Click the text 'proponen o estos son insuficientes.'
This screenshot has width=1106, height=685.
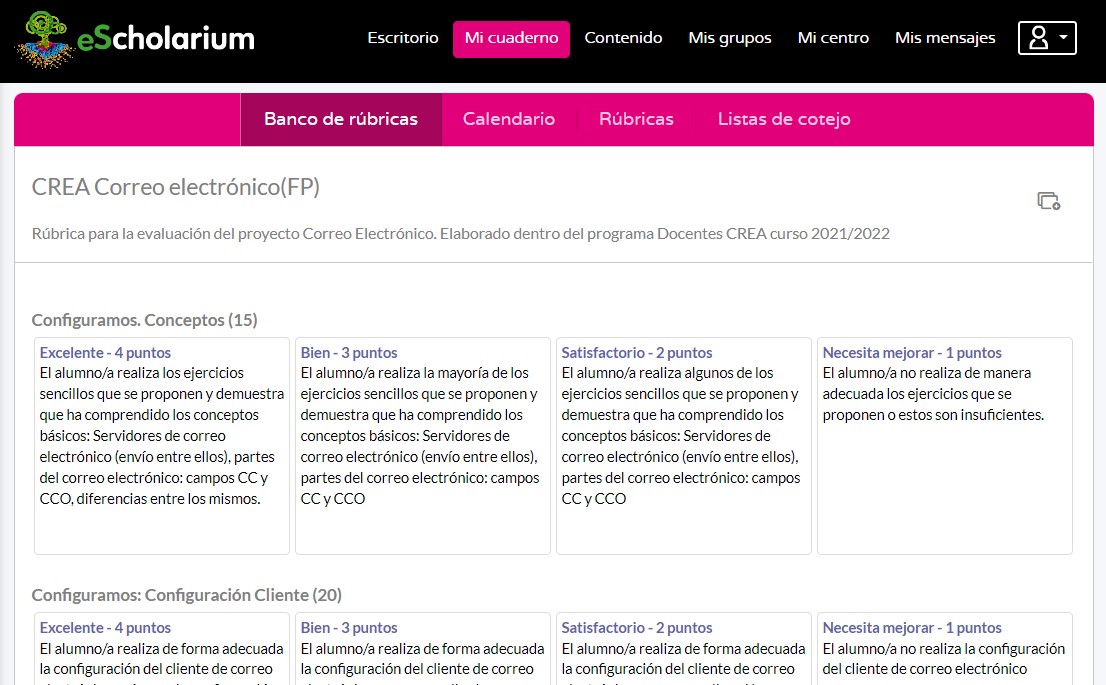(x=933, y=416)
